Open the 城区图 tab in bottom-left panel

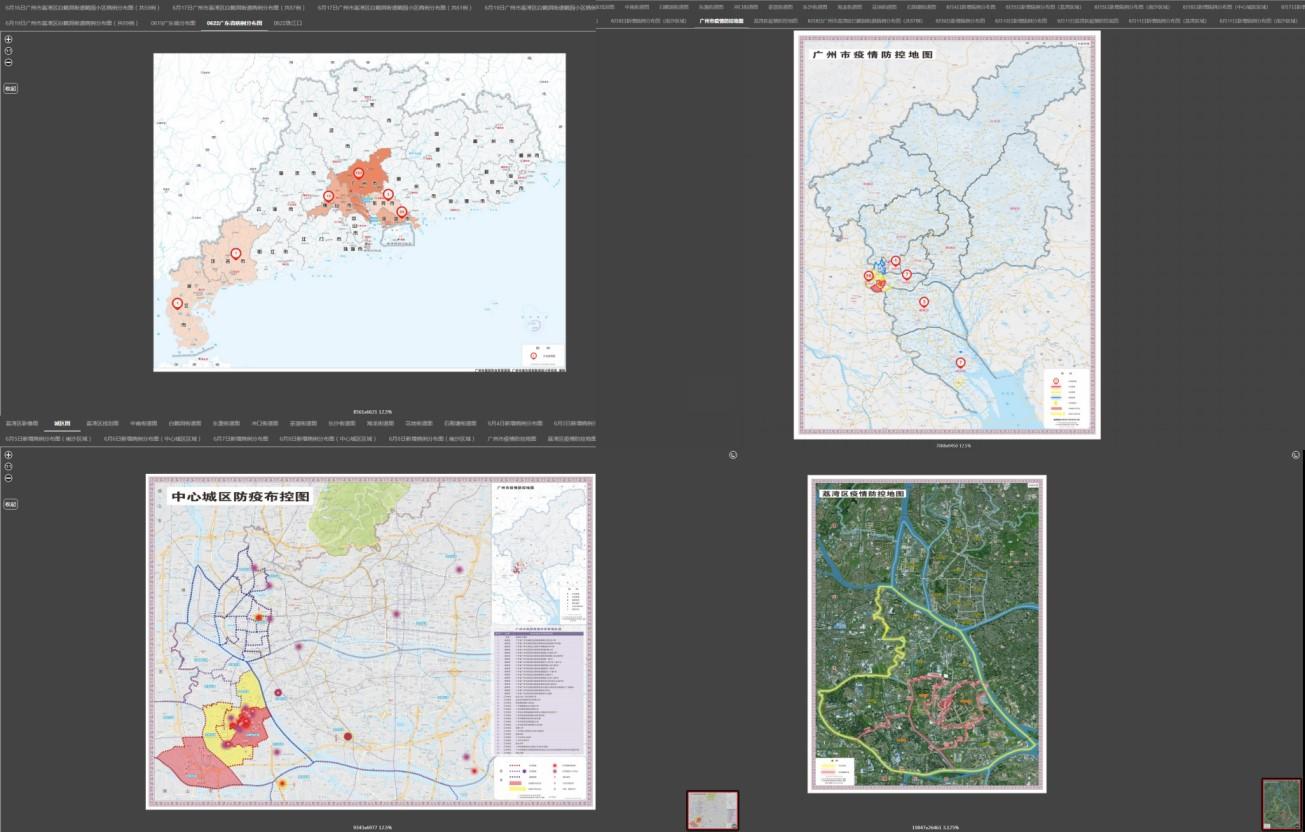[x=62, y=423]
